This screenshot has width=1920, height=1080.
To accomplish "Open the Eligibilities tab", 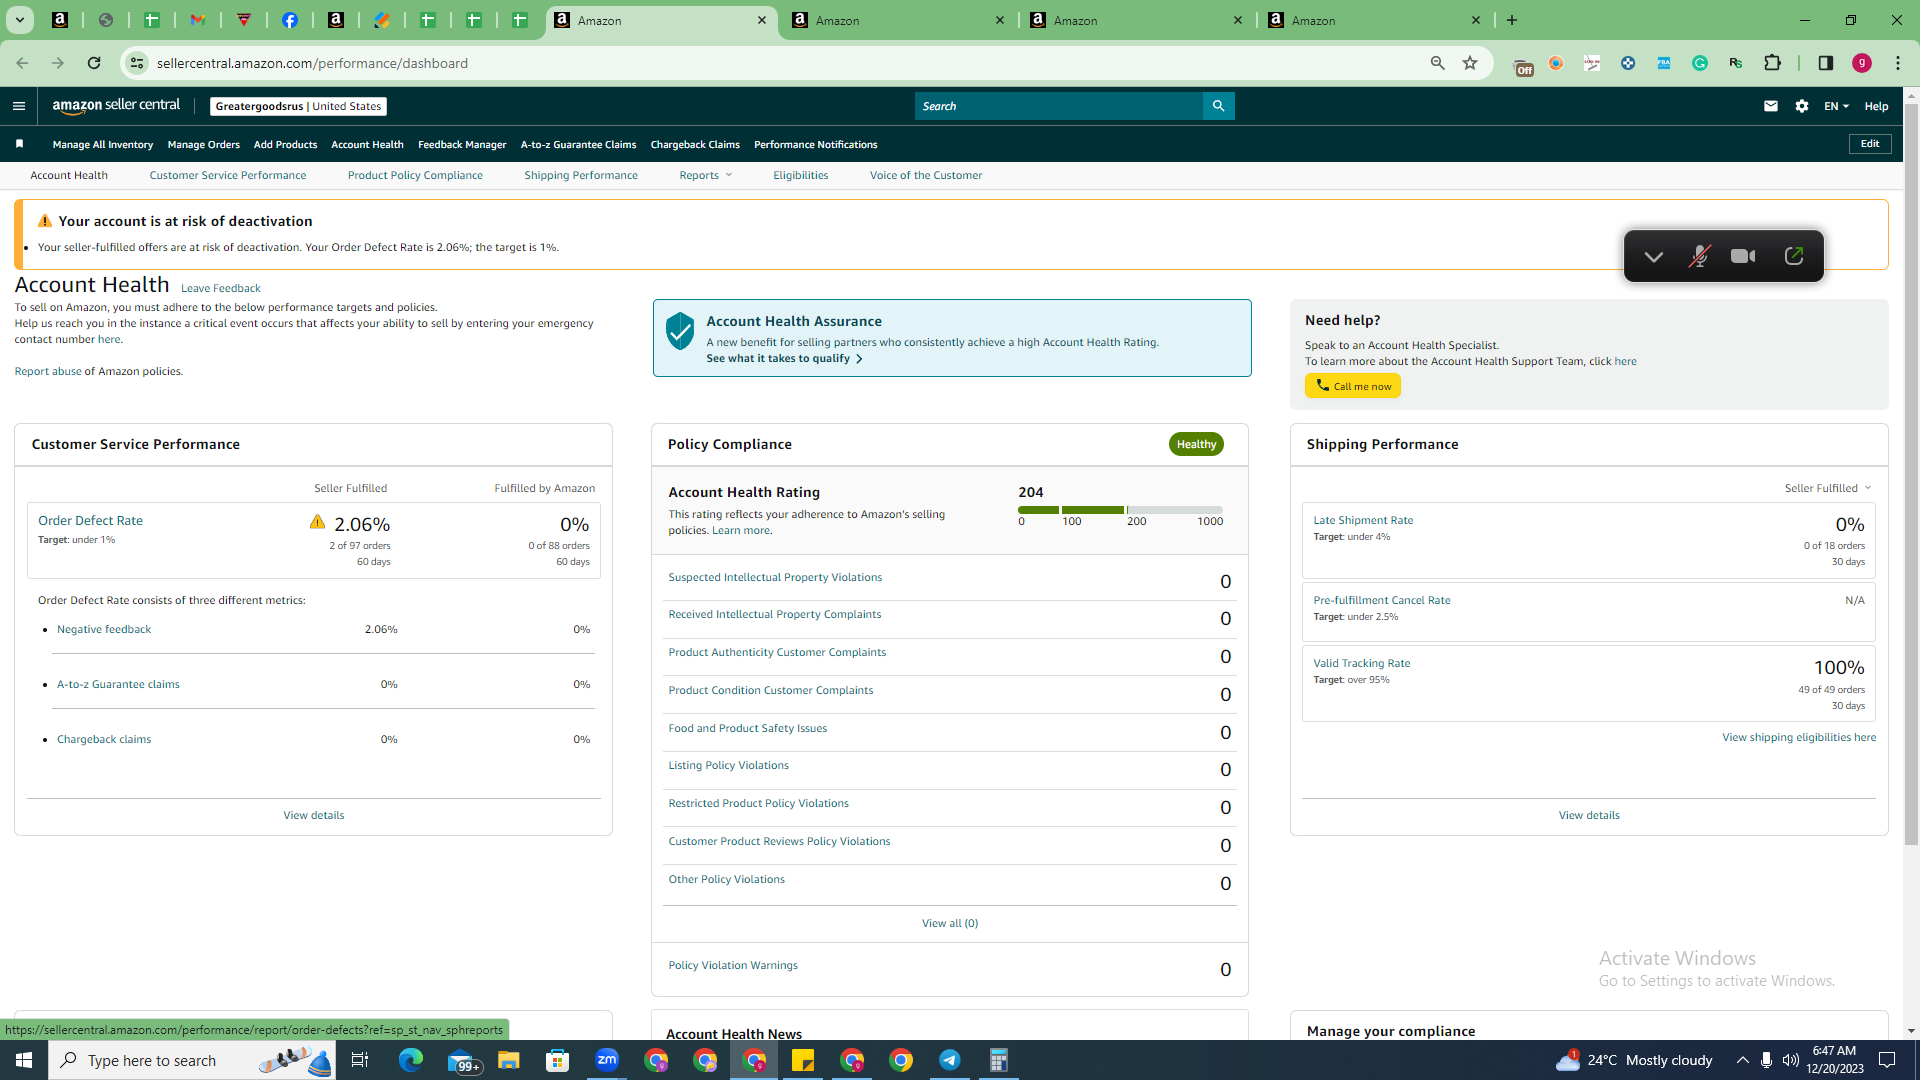I will pyautogui.click(x=801, y=175).
